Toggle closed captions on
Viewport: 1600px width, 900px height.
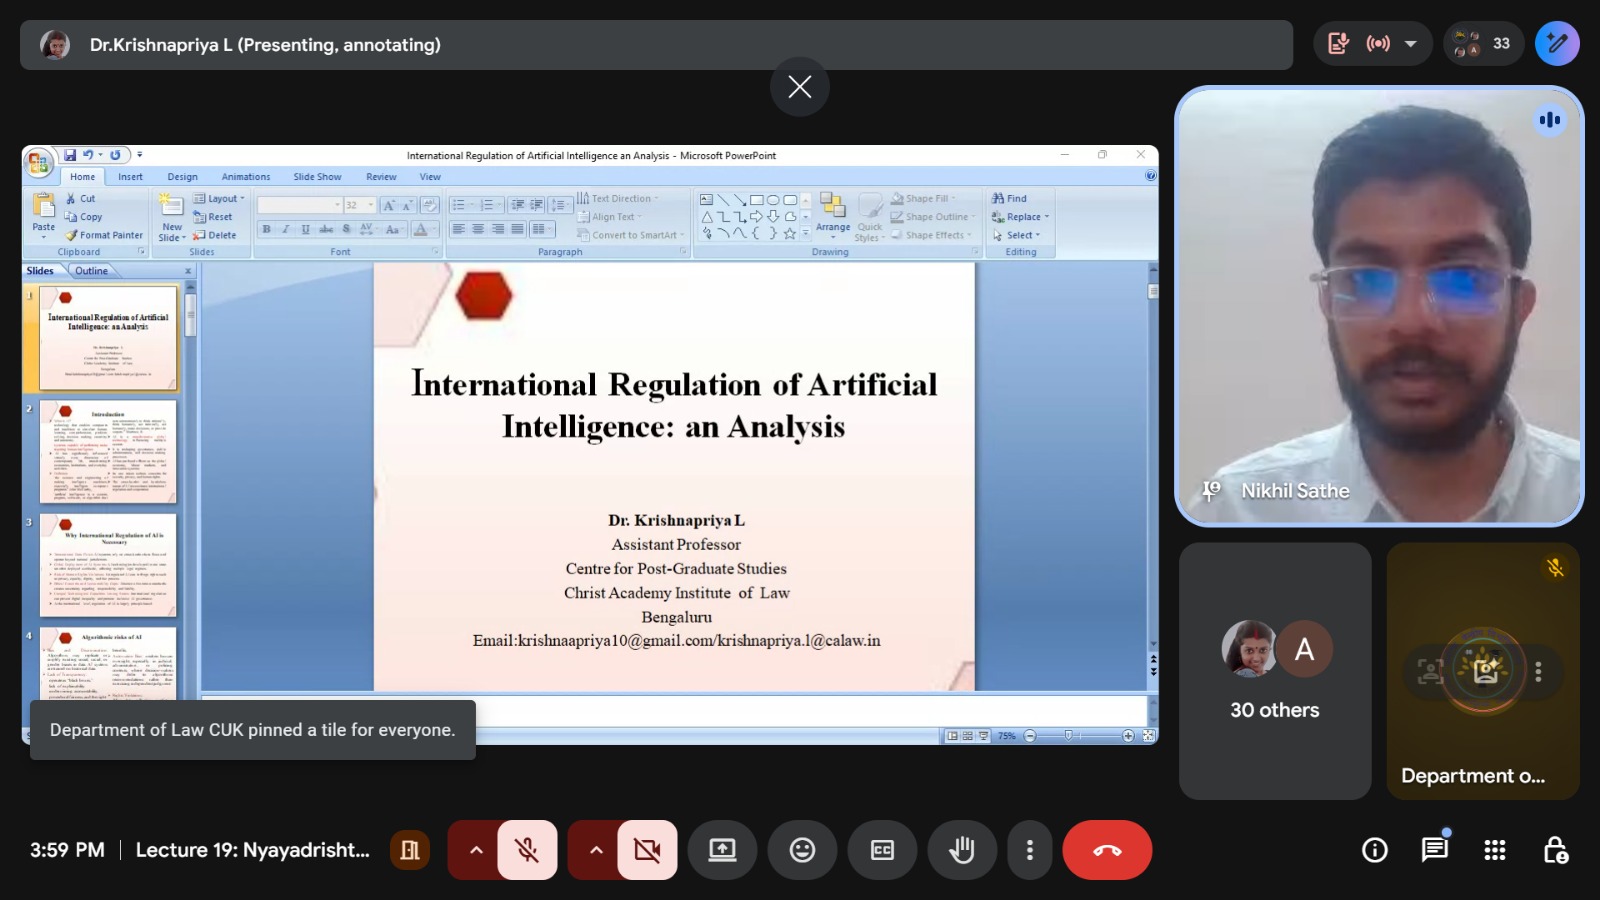pyautogui.click(x=882, y=850)
